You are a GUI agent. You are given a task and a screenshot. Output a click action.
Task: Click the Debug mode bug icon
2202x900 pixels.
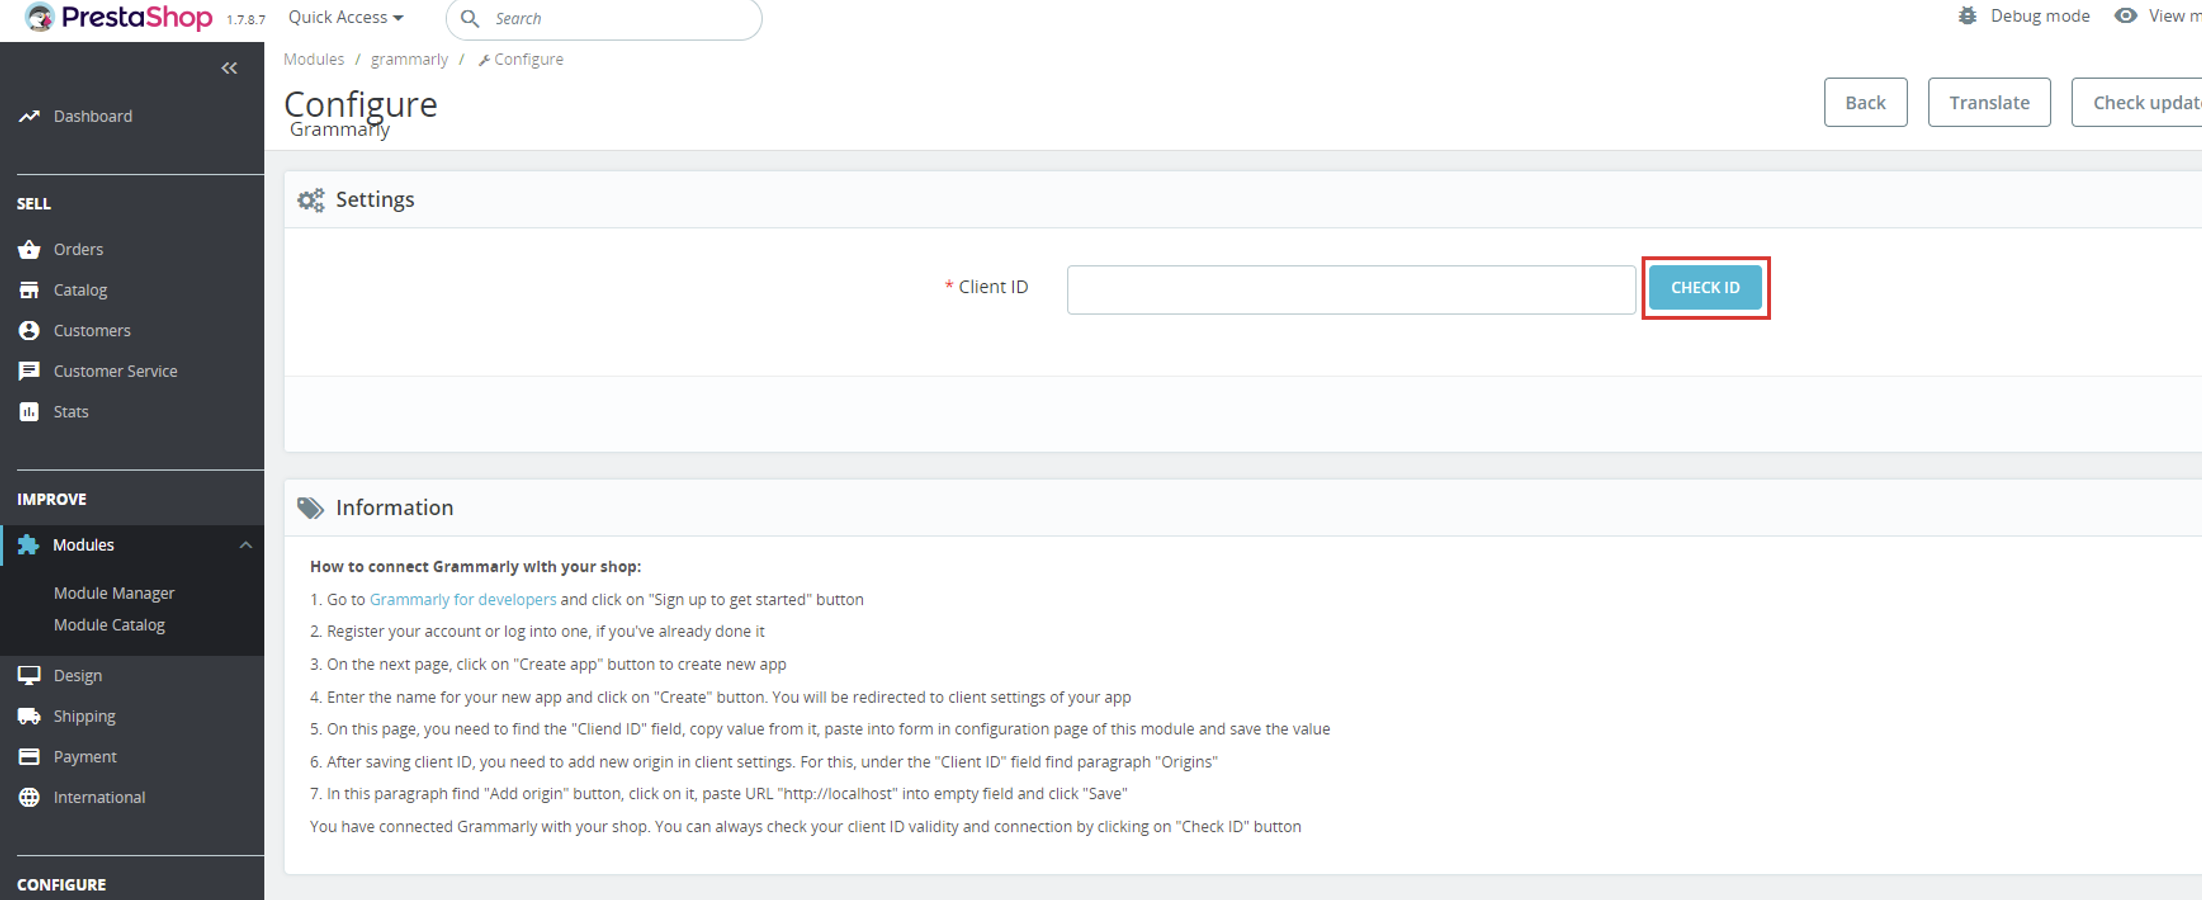[x=1967, y=16]
